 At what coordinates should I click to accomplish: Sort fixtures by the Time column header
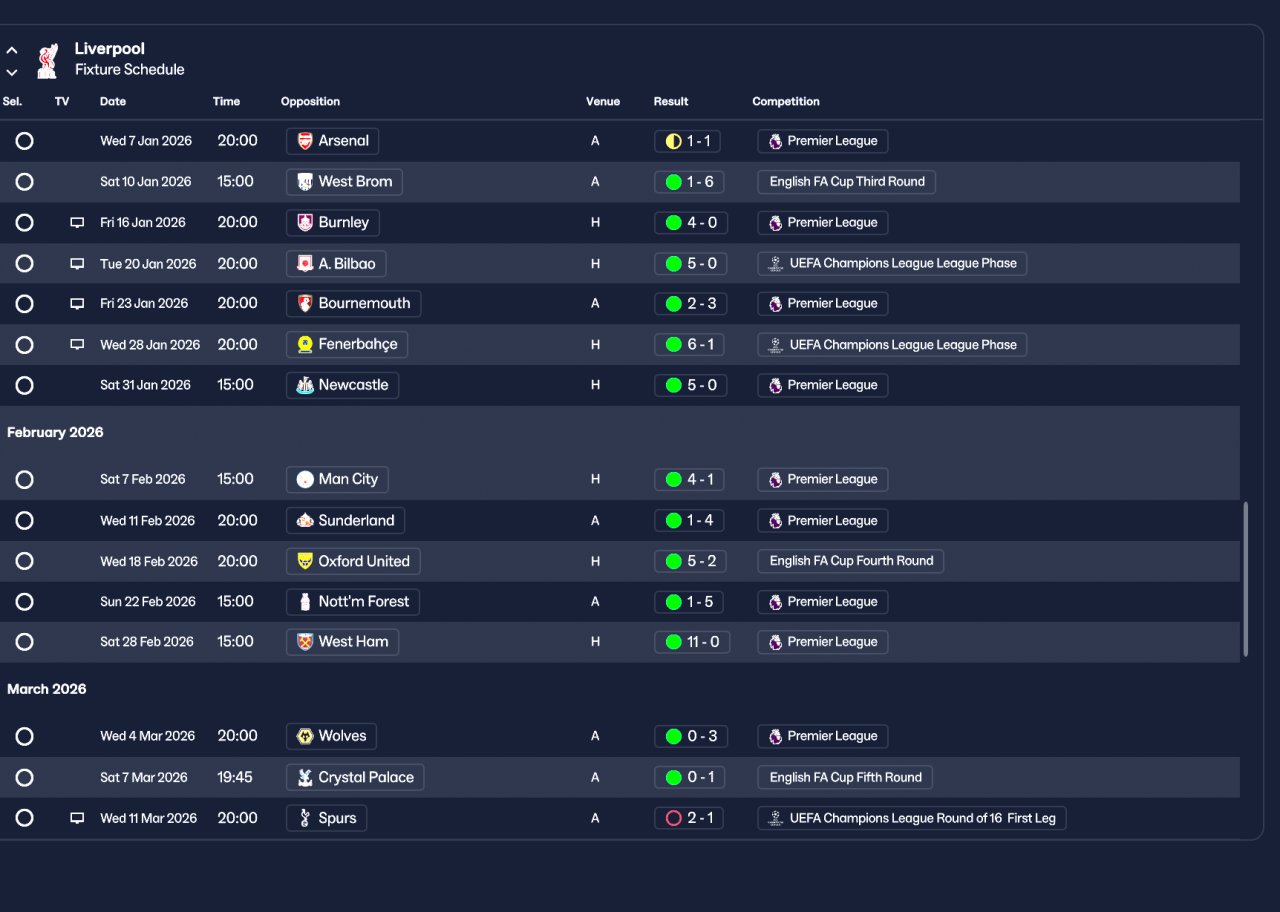(226, 101)
